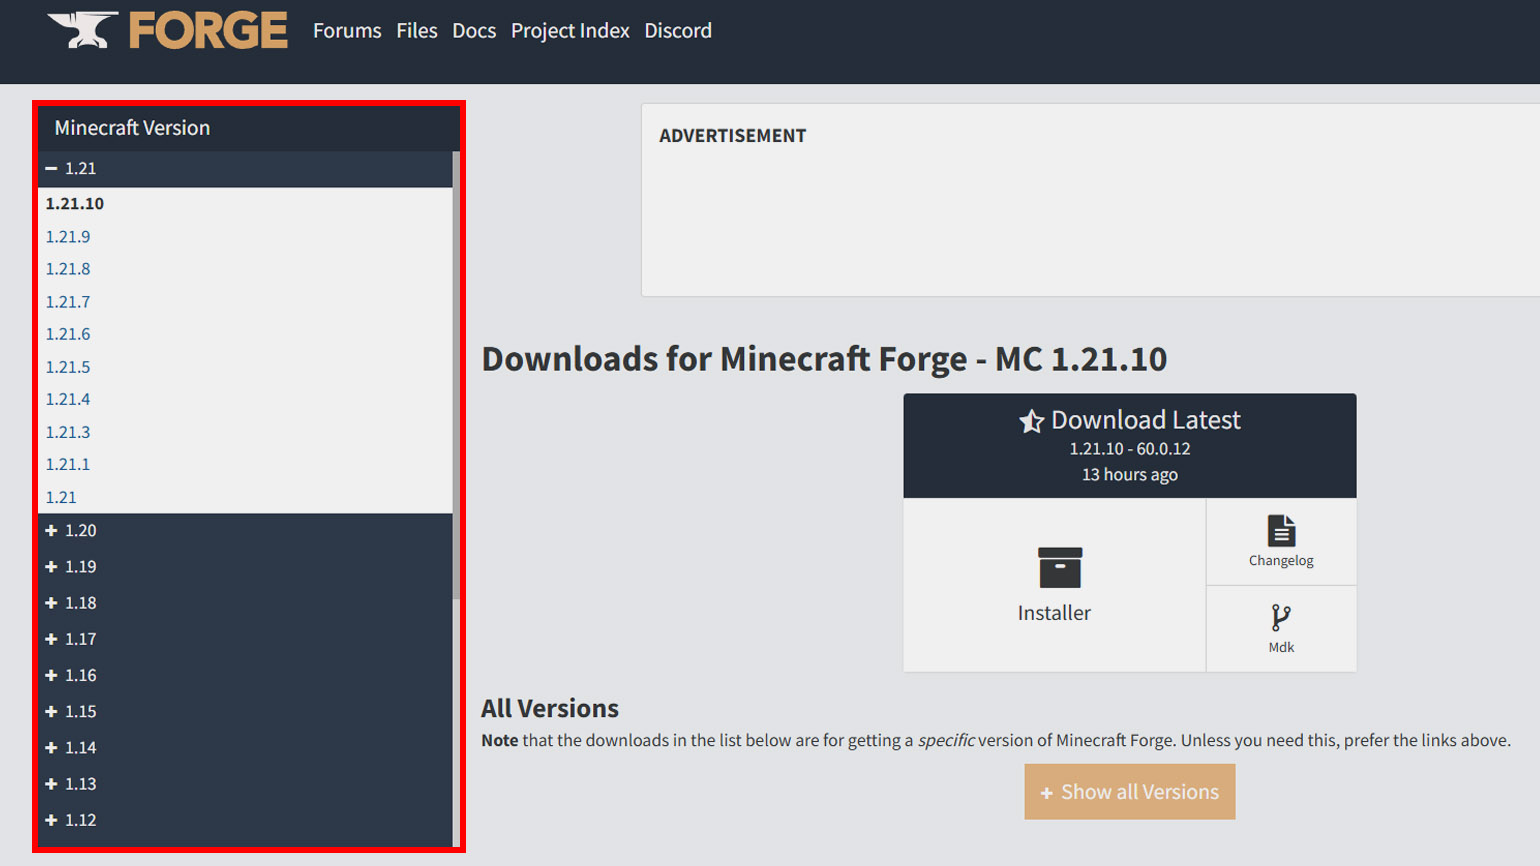
Task: Open the Changelog document icon
Action: [1281, 530]
